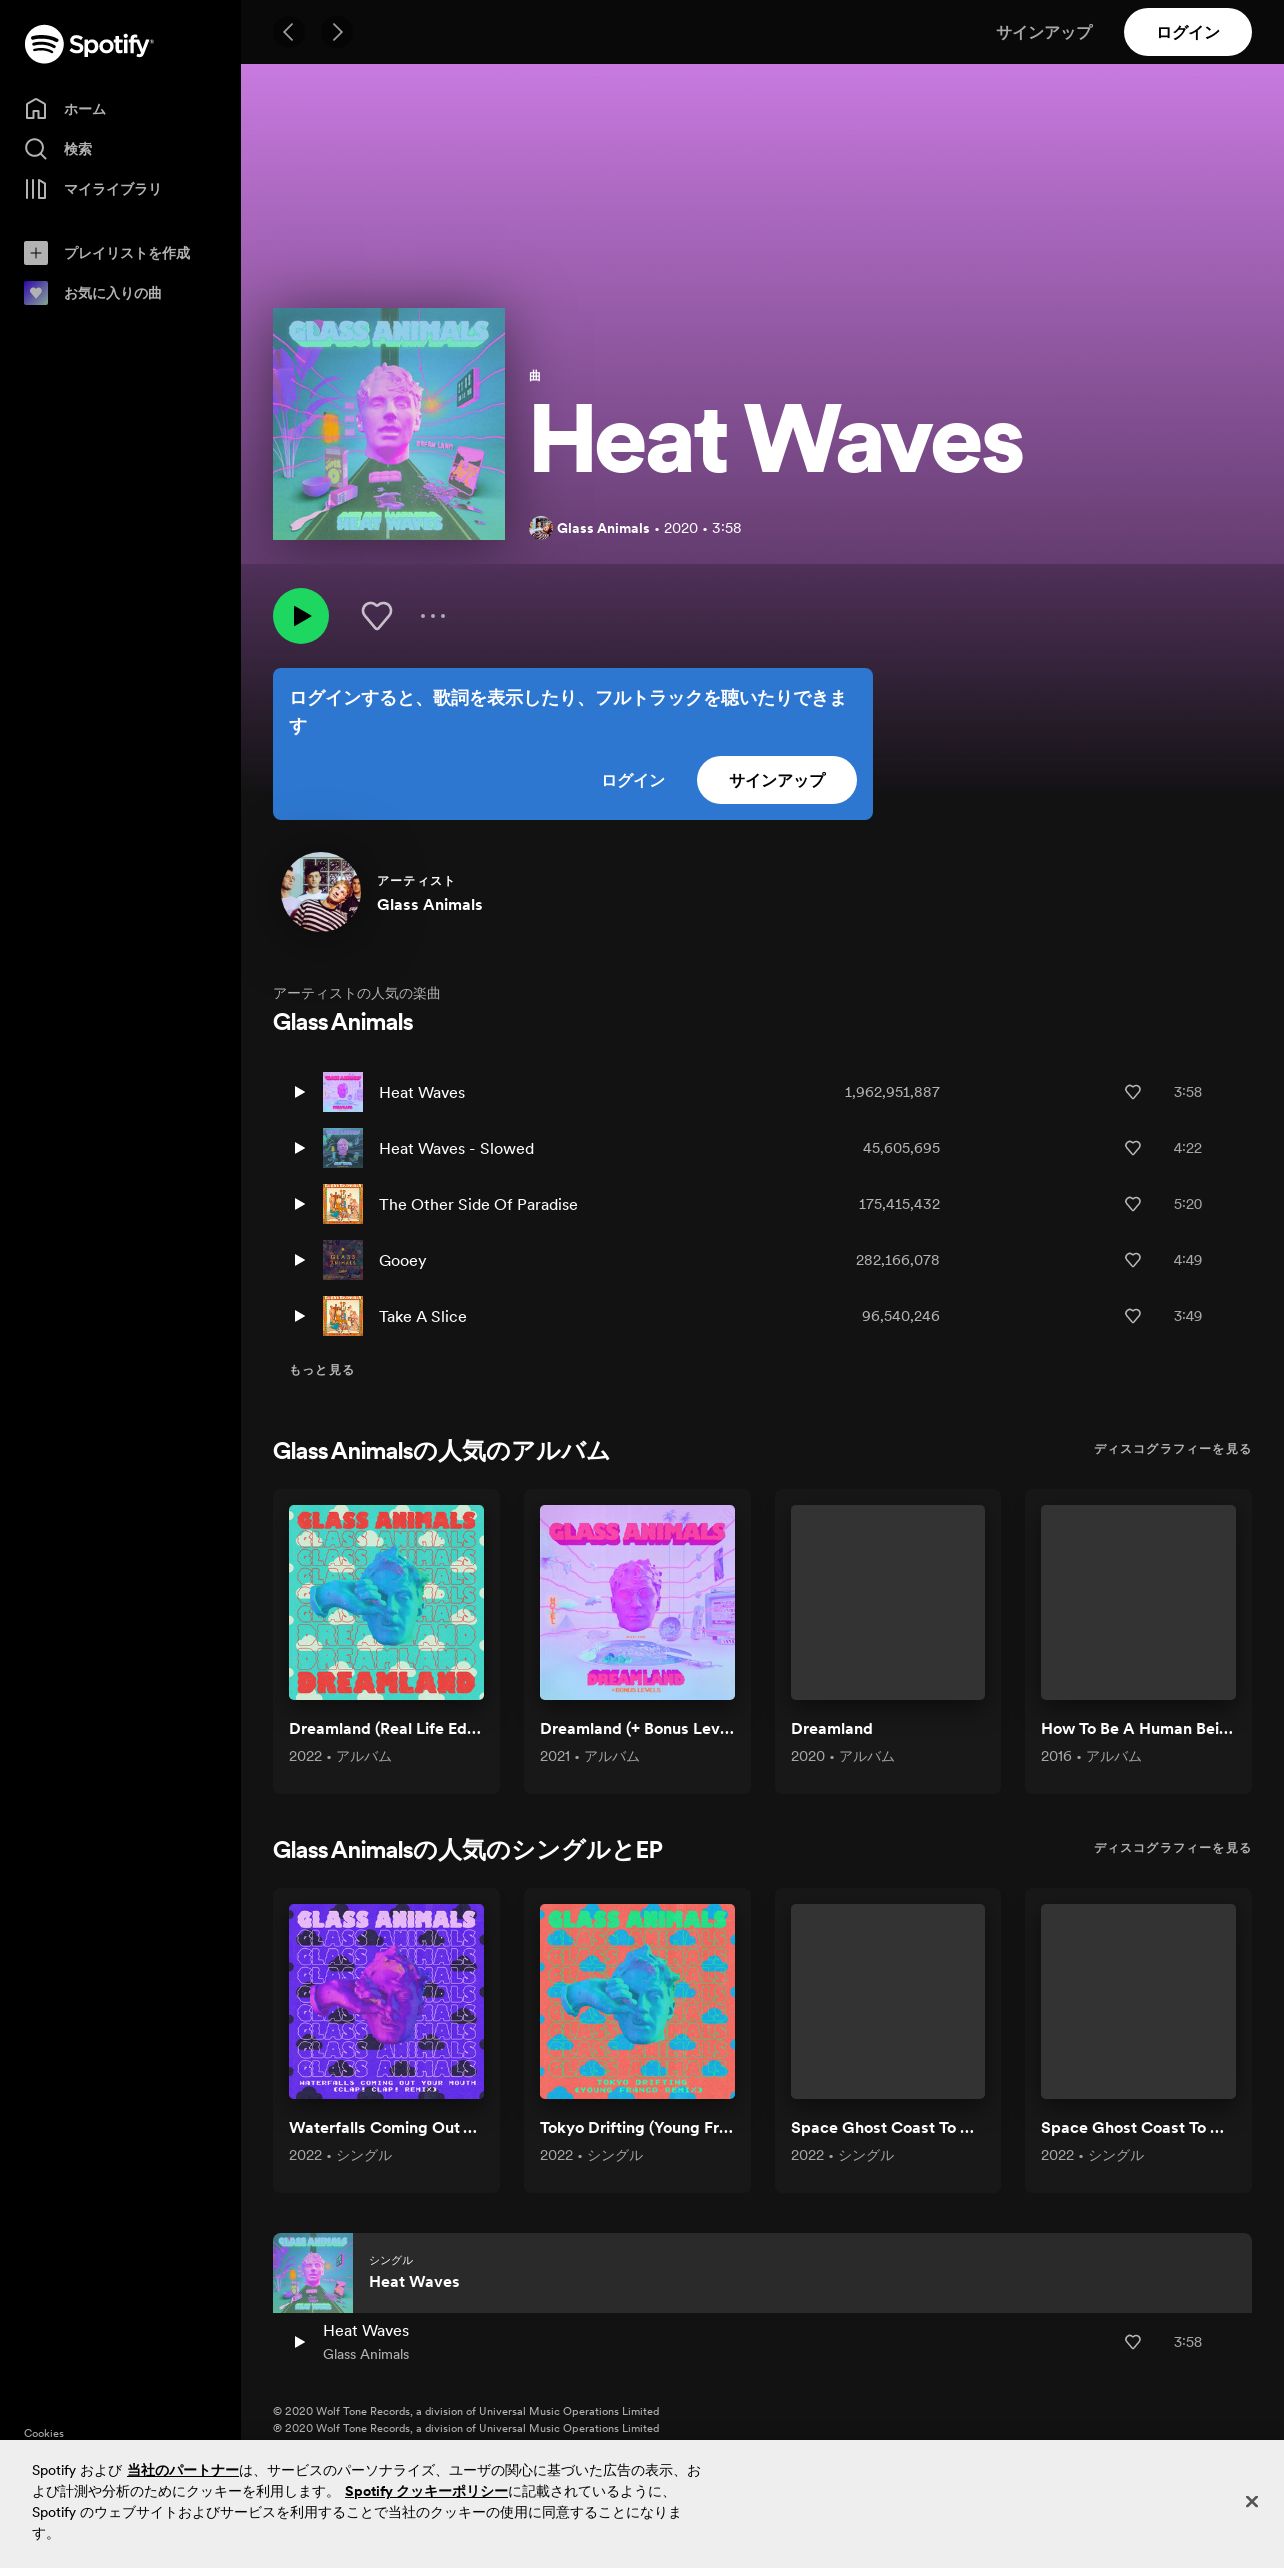
Task: Open the three-dot more options menu
Action: pyautogui.click(x=433, y=616)
